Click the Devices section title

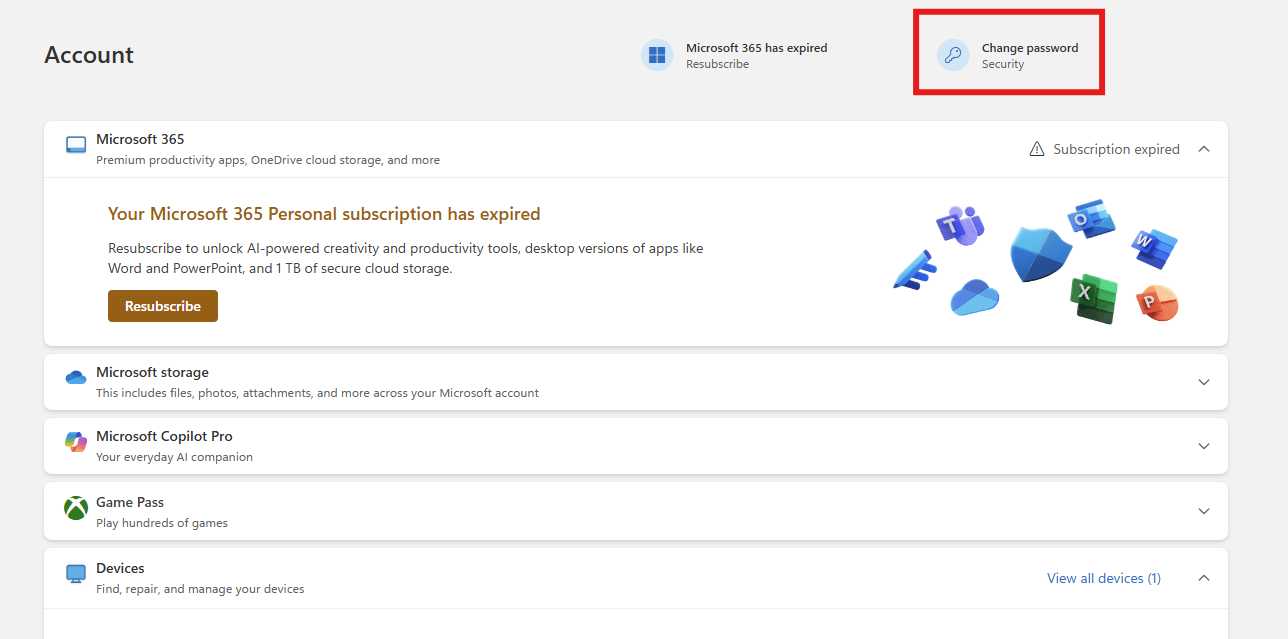point(120,568)
